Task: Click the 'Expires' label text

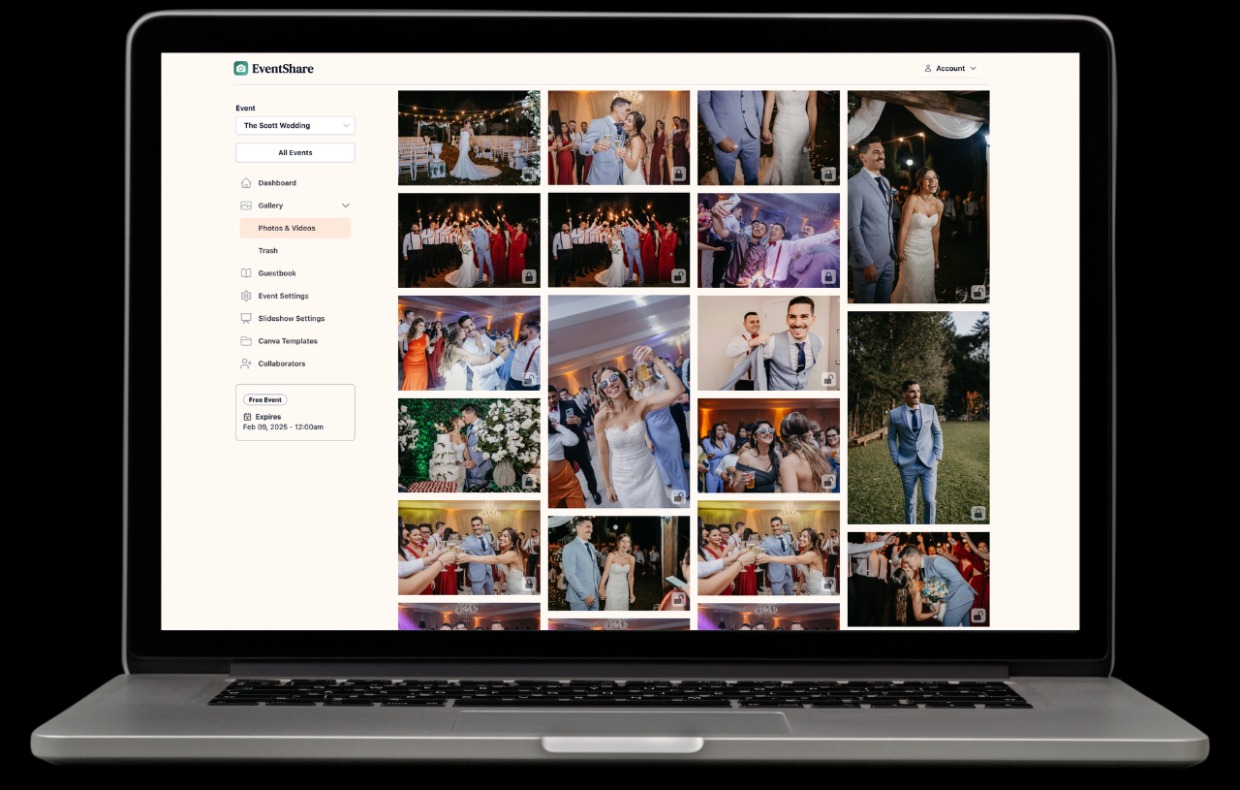Action: pyautogui.click(x=268, y=417)
